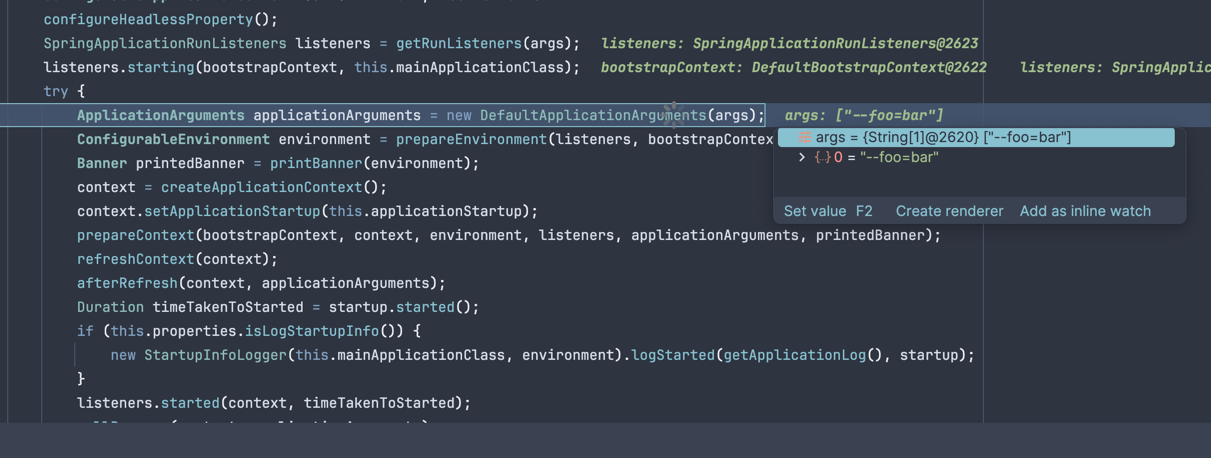
Task: Add args as inline watch
Action: [1085, 211]
